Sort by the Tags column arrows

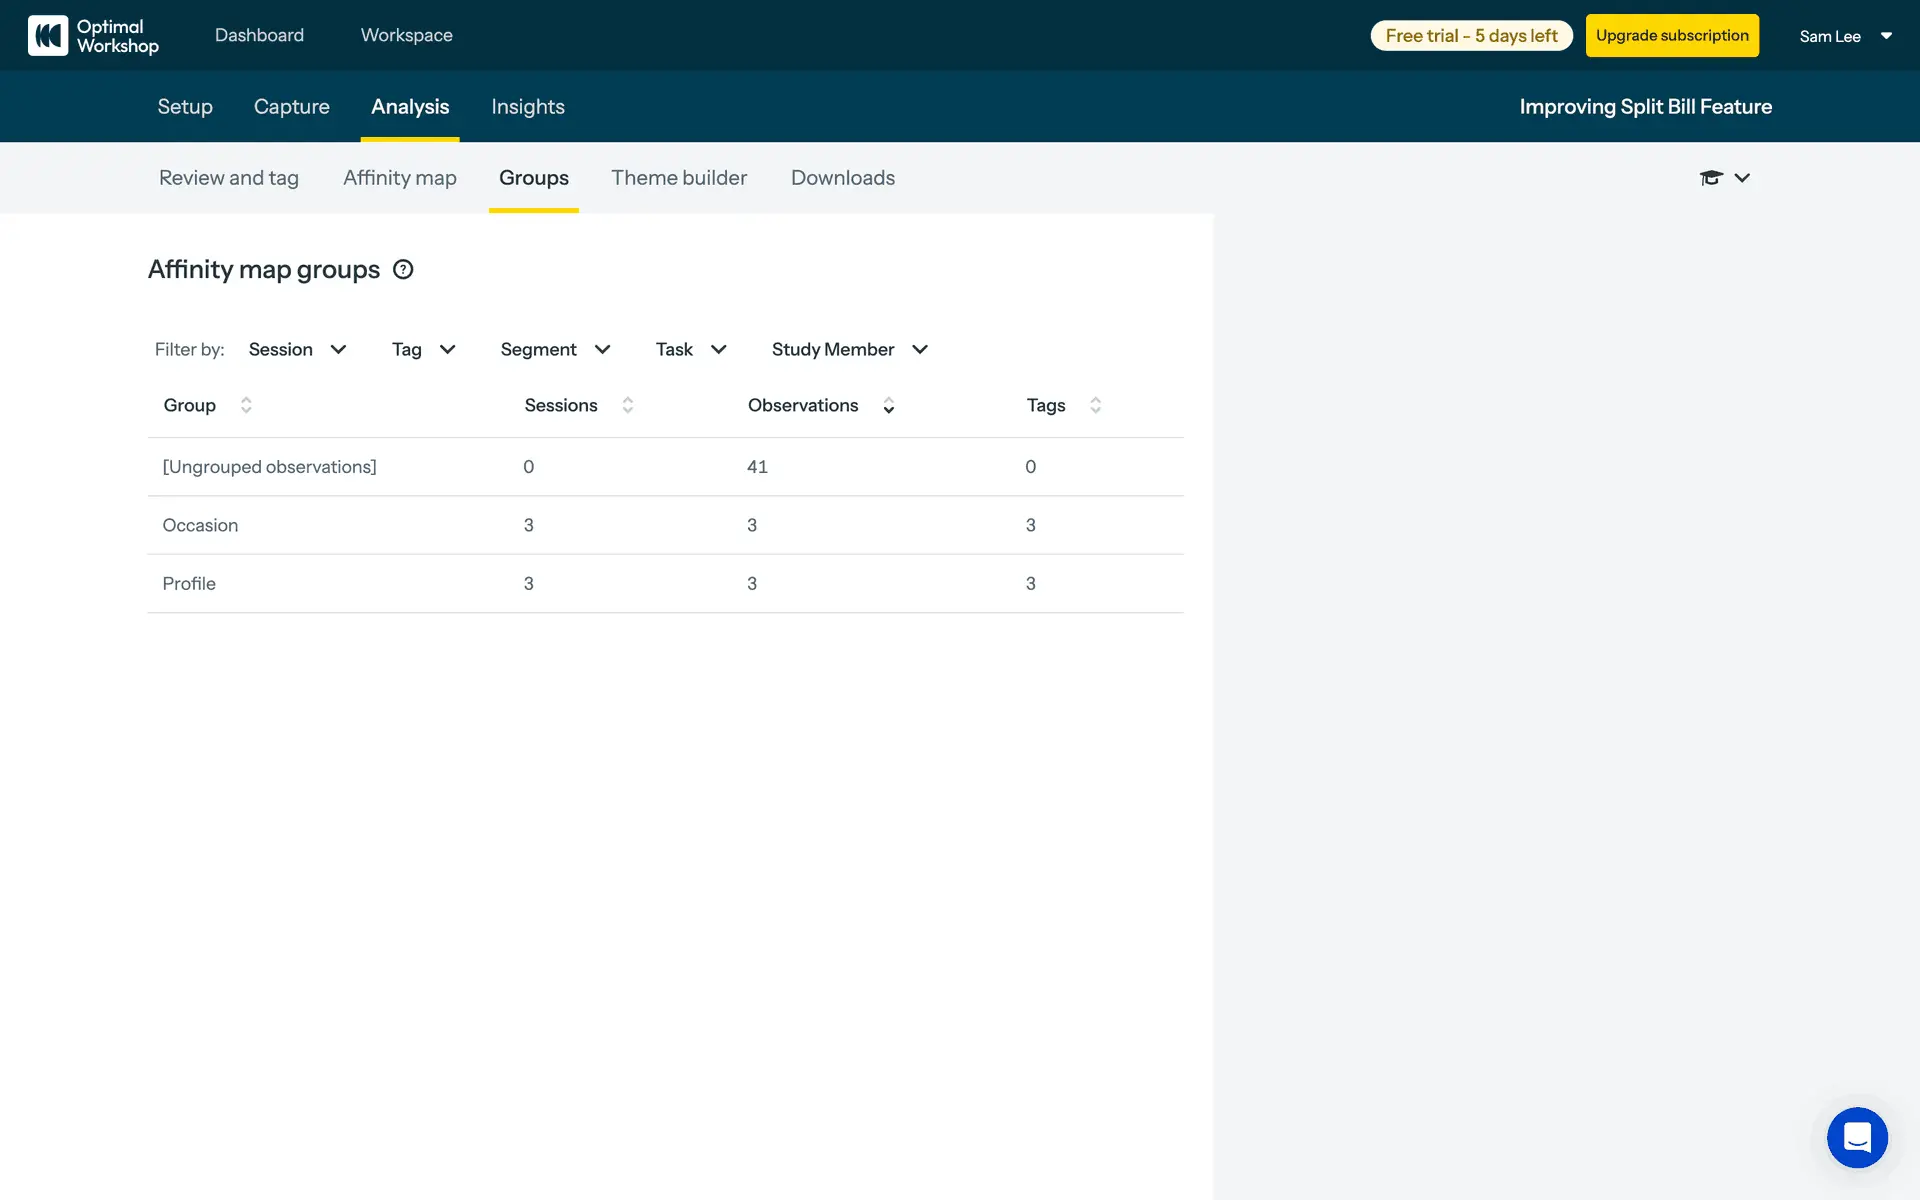[x=1095, y=405]
